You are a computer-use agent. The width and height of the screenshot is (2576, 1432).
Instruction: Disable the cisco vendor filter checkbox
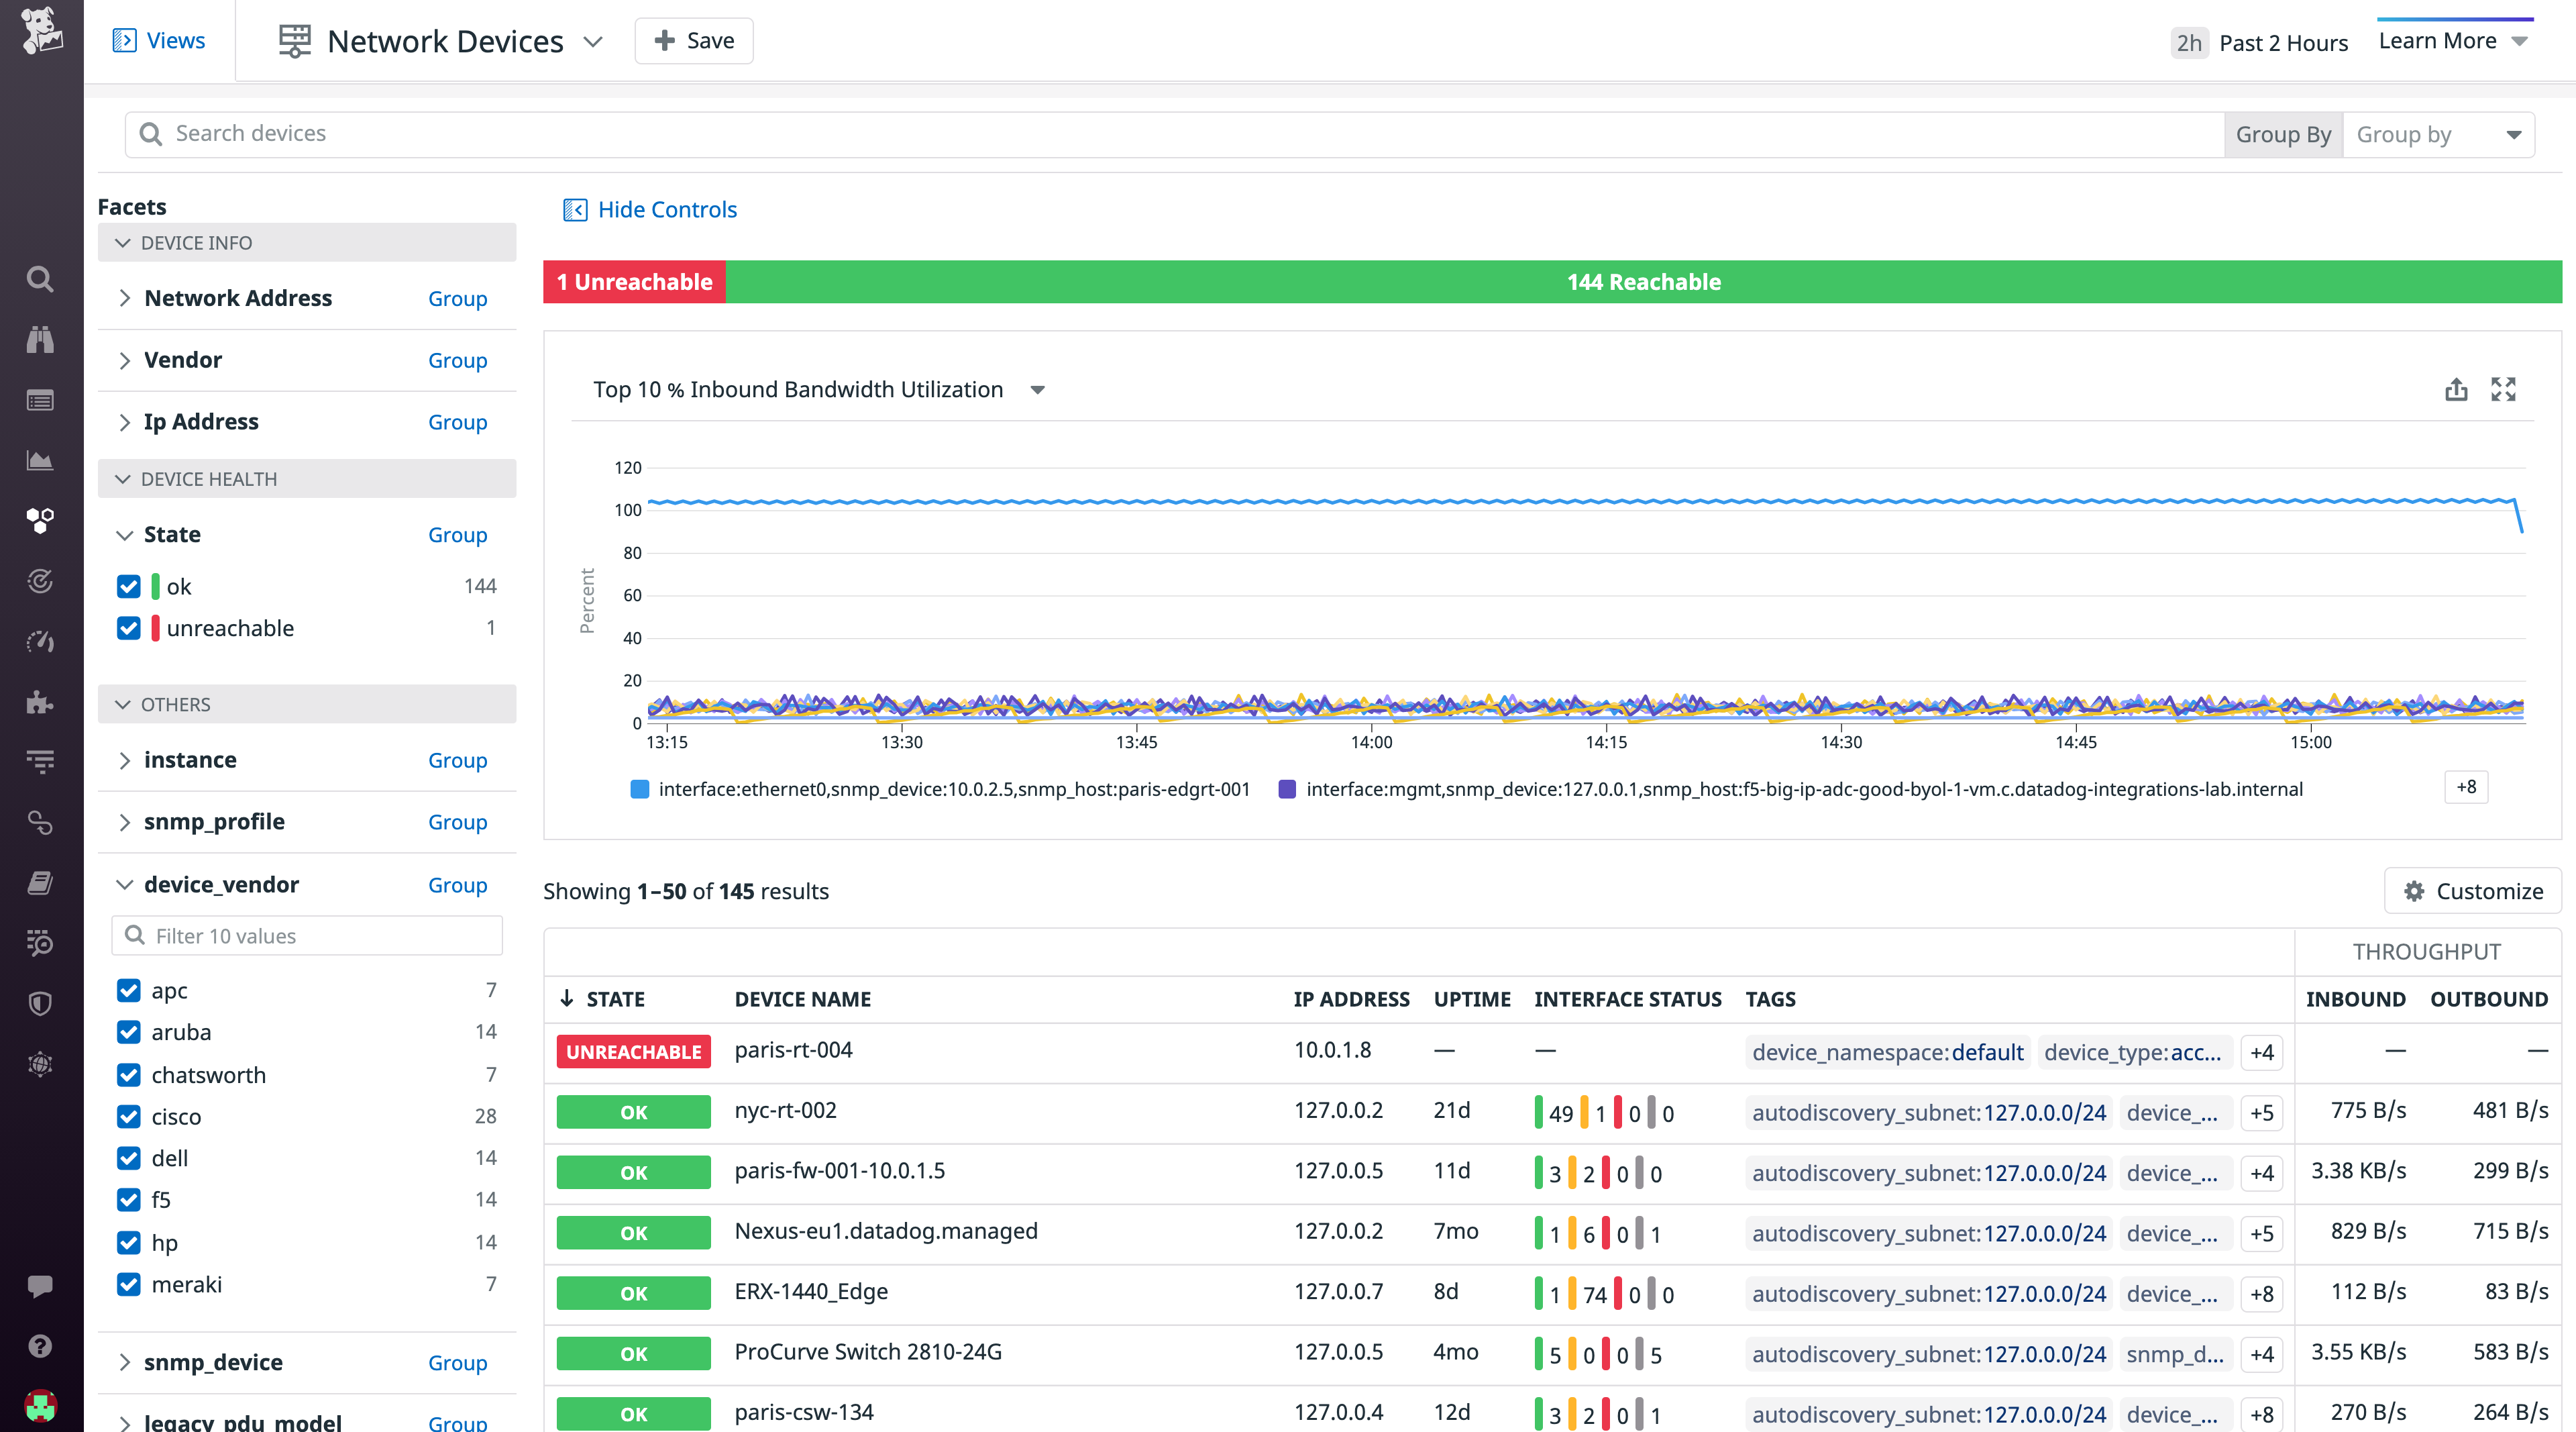pyautogui.click(x=128, y=1116)
